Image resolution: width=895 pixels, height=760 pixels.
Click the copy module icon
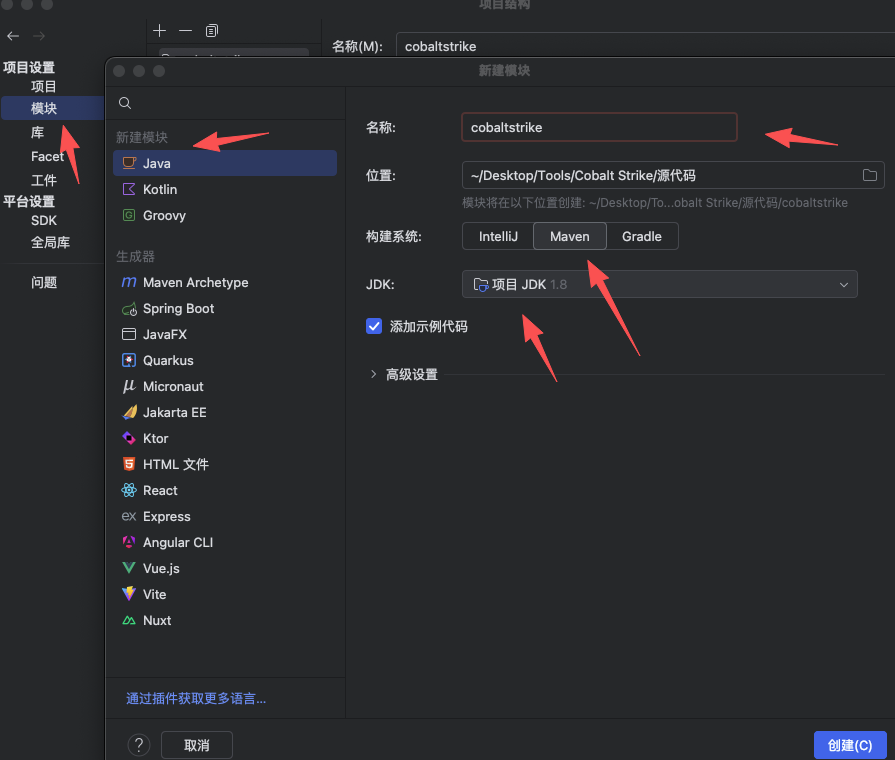point(211,31)
